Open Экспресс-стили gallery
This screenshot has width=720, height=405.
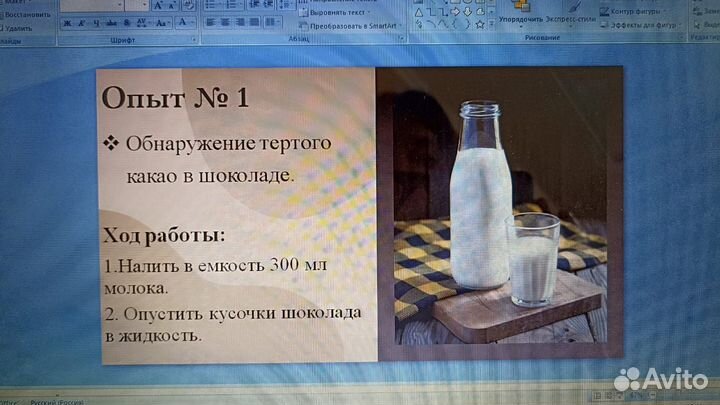[x=570, y=14]
